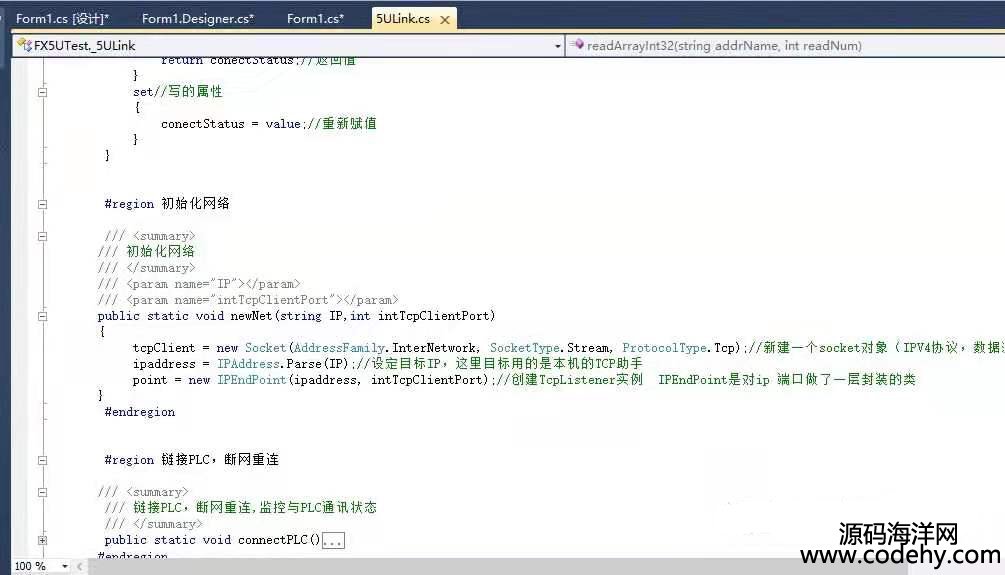The height and width of the screenshot is (575, 1005).
Task: Open the 100 % zoom level dropdown
Action: 65,566
